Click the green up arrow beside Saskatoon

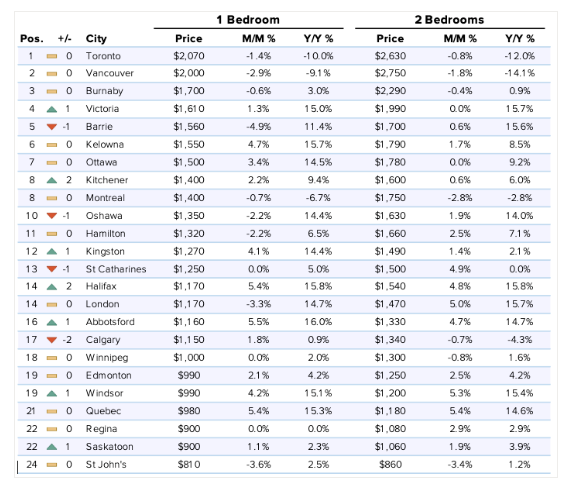(x=52, y=447)
